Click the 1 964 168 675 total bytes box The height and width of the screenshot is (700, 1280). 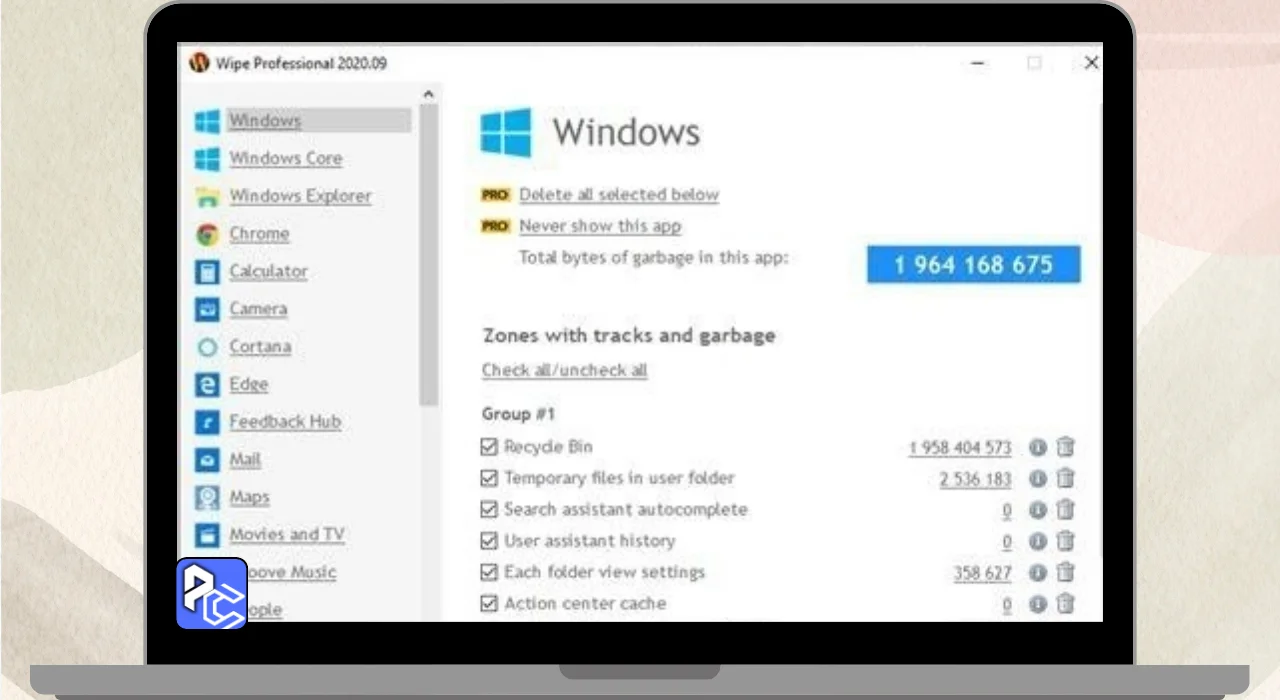974,265
